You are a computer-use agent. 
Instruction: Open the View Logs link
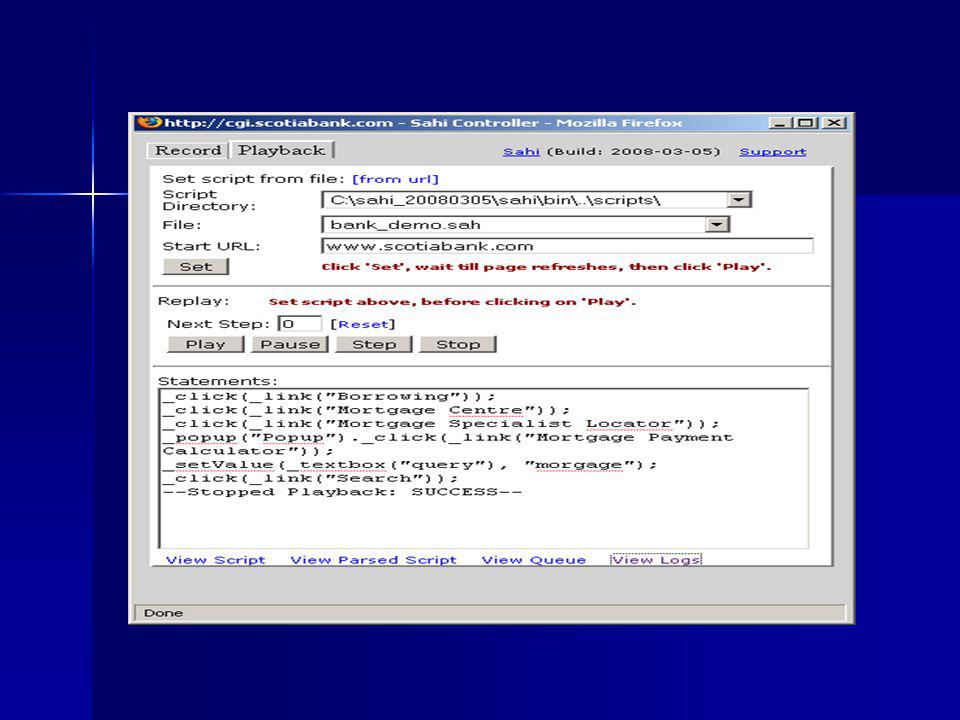coord(656,560)
